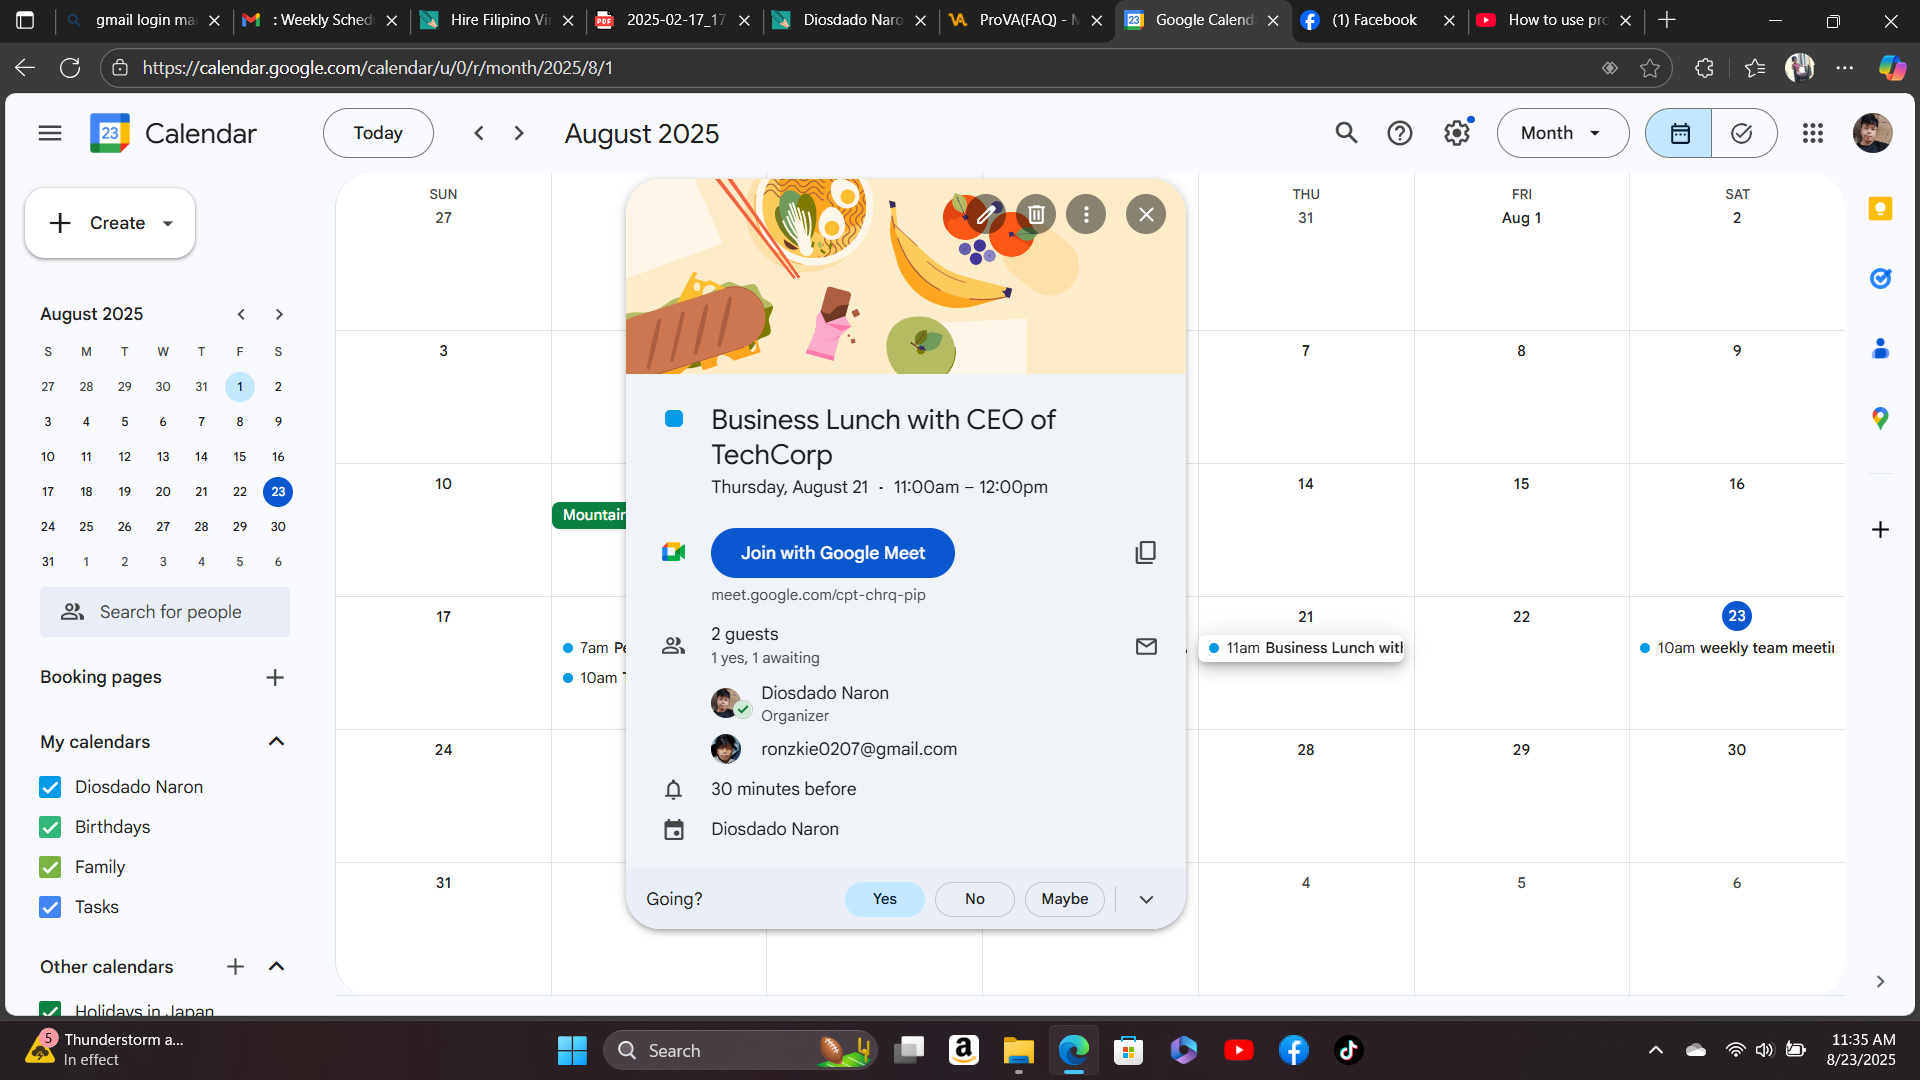1920x1080 pixels.
Task: Click Join with Google Meet button
Action: coord(832,553)
